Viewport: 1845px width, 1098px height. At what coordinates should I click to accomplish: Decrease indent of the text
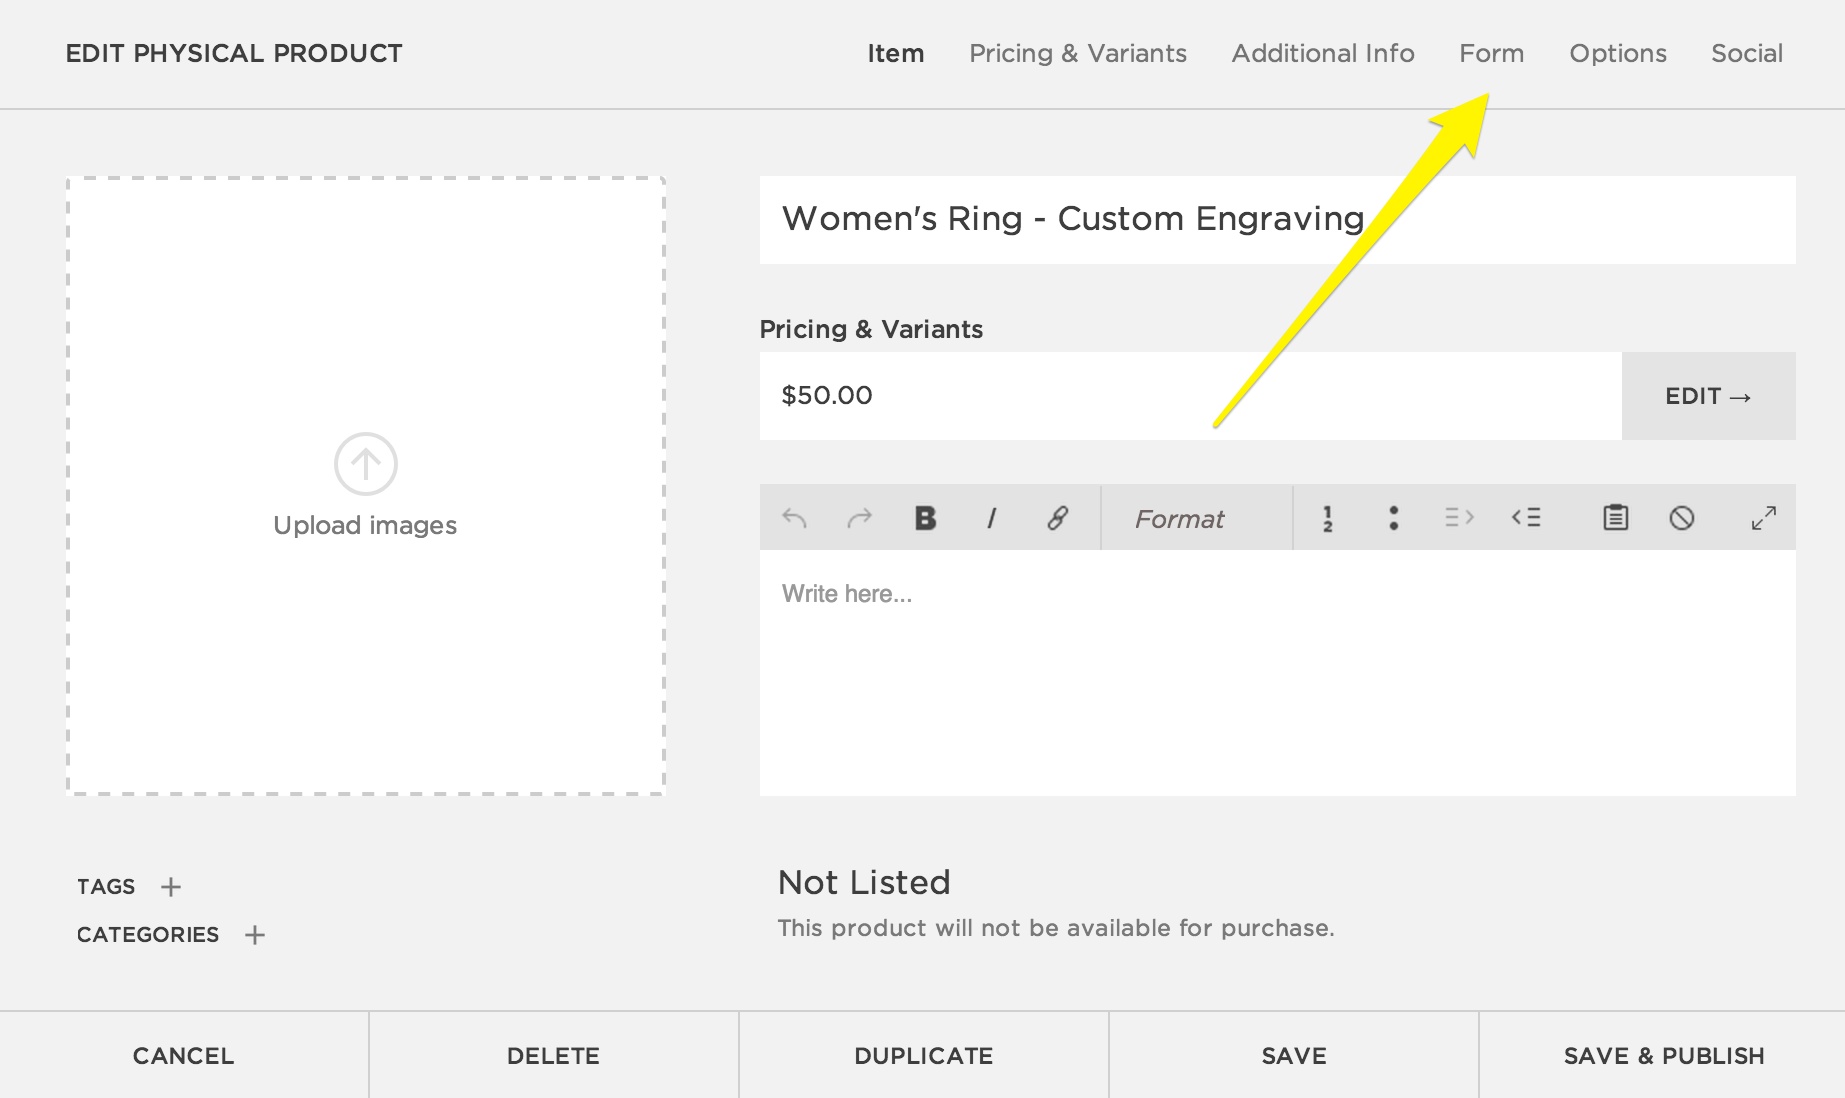point(1525,518)
